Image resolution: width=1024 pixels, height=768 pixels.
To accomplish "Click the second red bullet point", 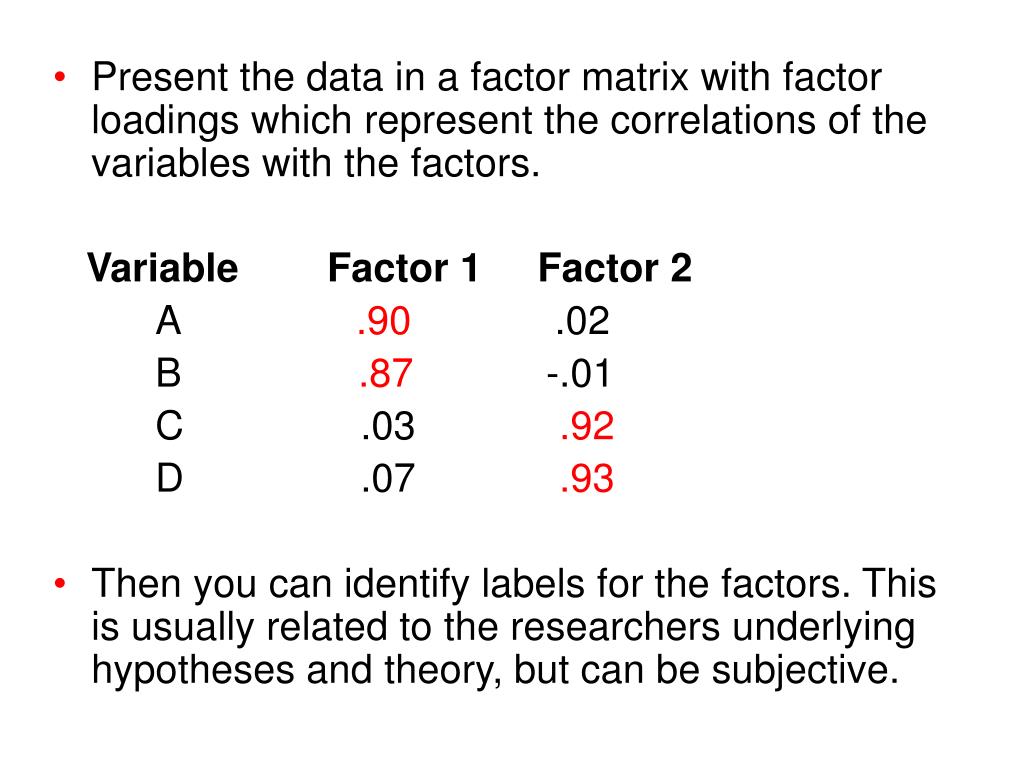I will tap(60, 583).
